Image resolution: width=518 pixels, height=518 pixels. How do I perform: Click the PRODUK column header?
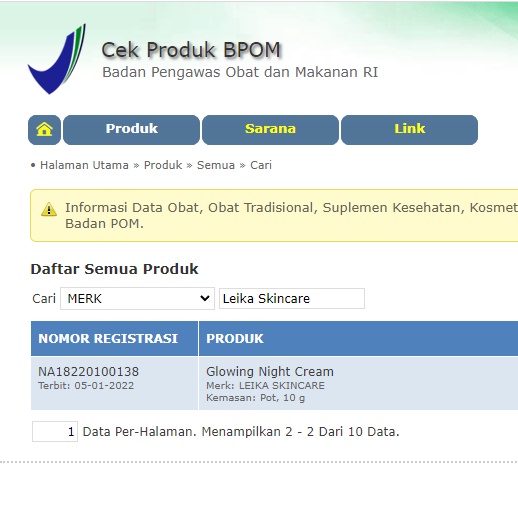[x=358, y=339]
